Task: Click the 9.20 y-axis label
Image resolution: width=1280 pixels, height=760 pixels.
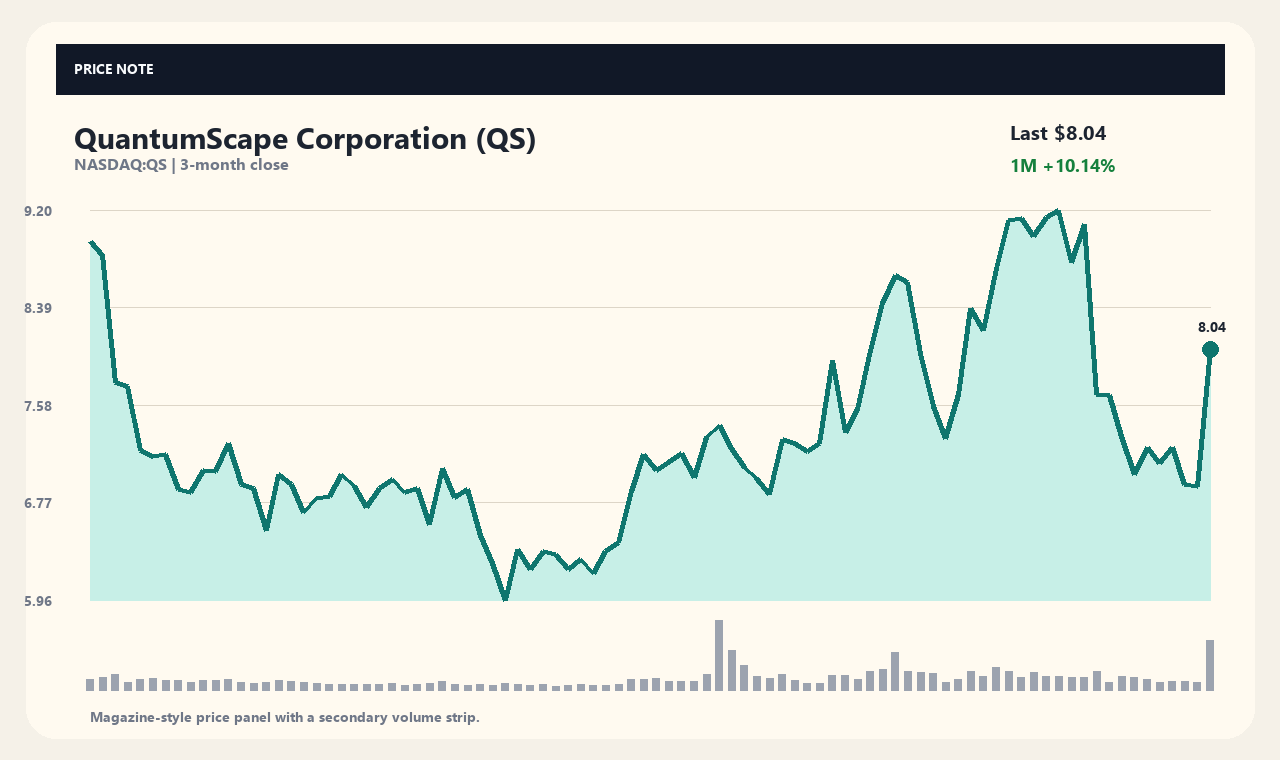Action: pyautogui.click(x=38, y=211)
